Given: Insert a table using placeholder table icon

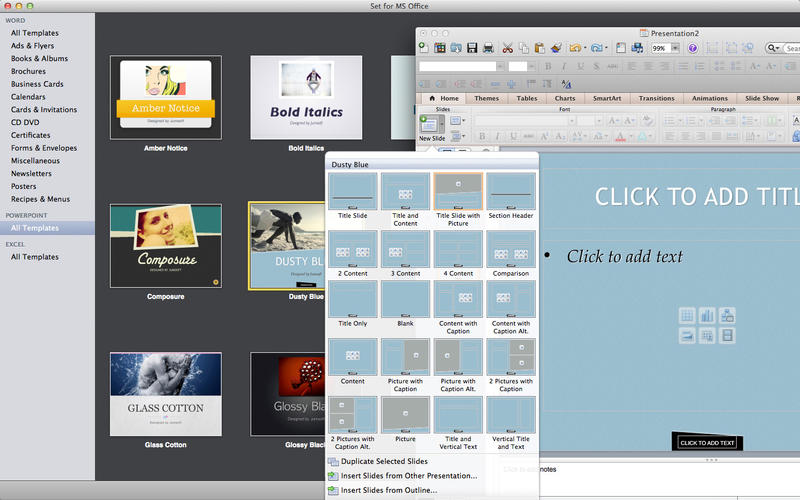Looking at the screenshot, I should tap(687, 316).
